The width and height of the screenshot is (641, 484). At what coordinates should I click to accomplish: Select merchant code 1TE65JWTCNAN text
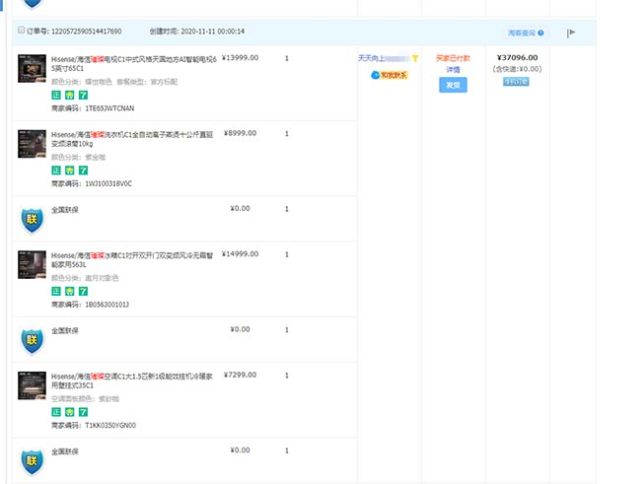(110, 108)
